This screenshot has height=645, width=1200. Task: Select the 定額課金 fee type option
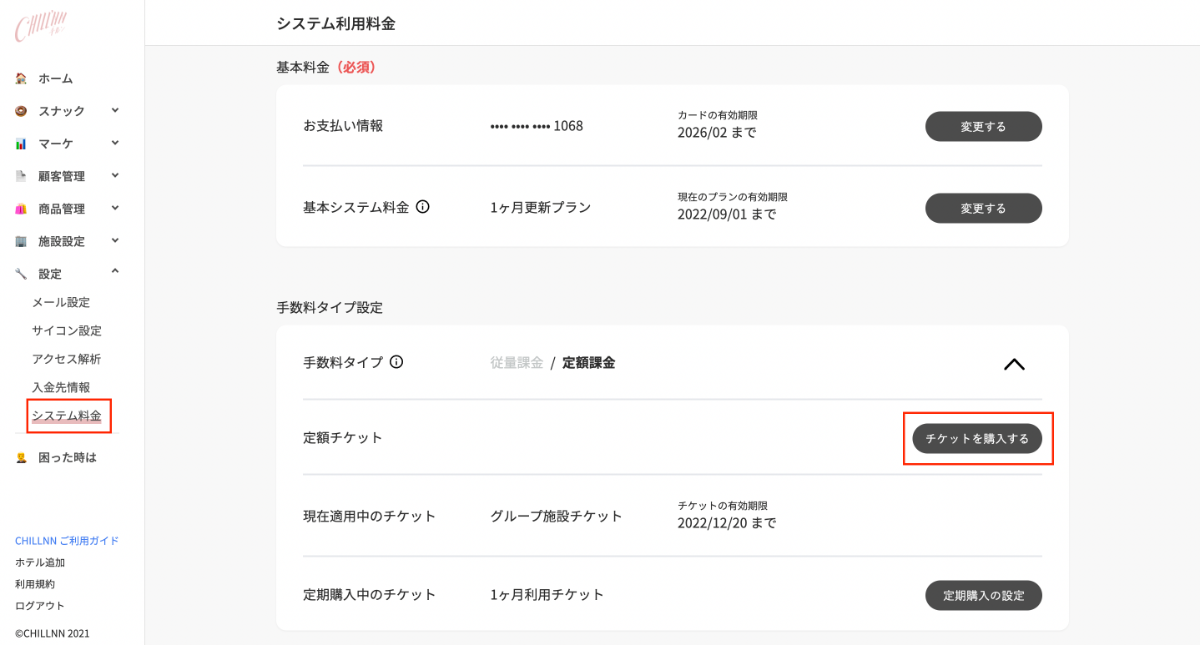pos(589,363)
